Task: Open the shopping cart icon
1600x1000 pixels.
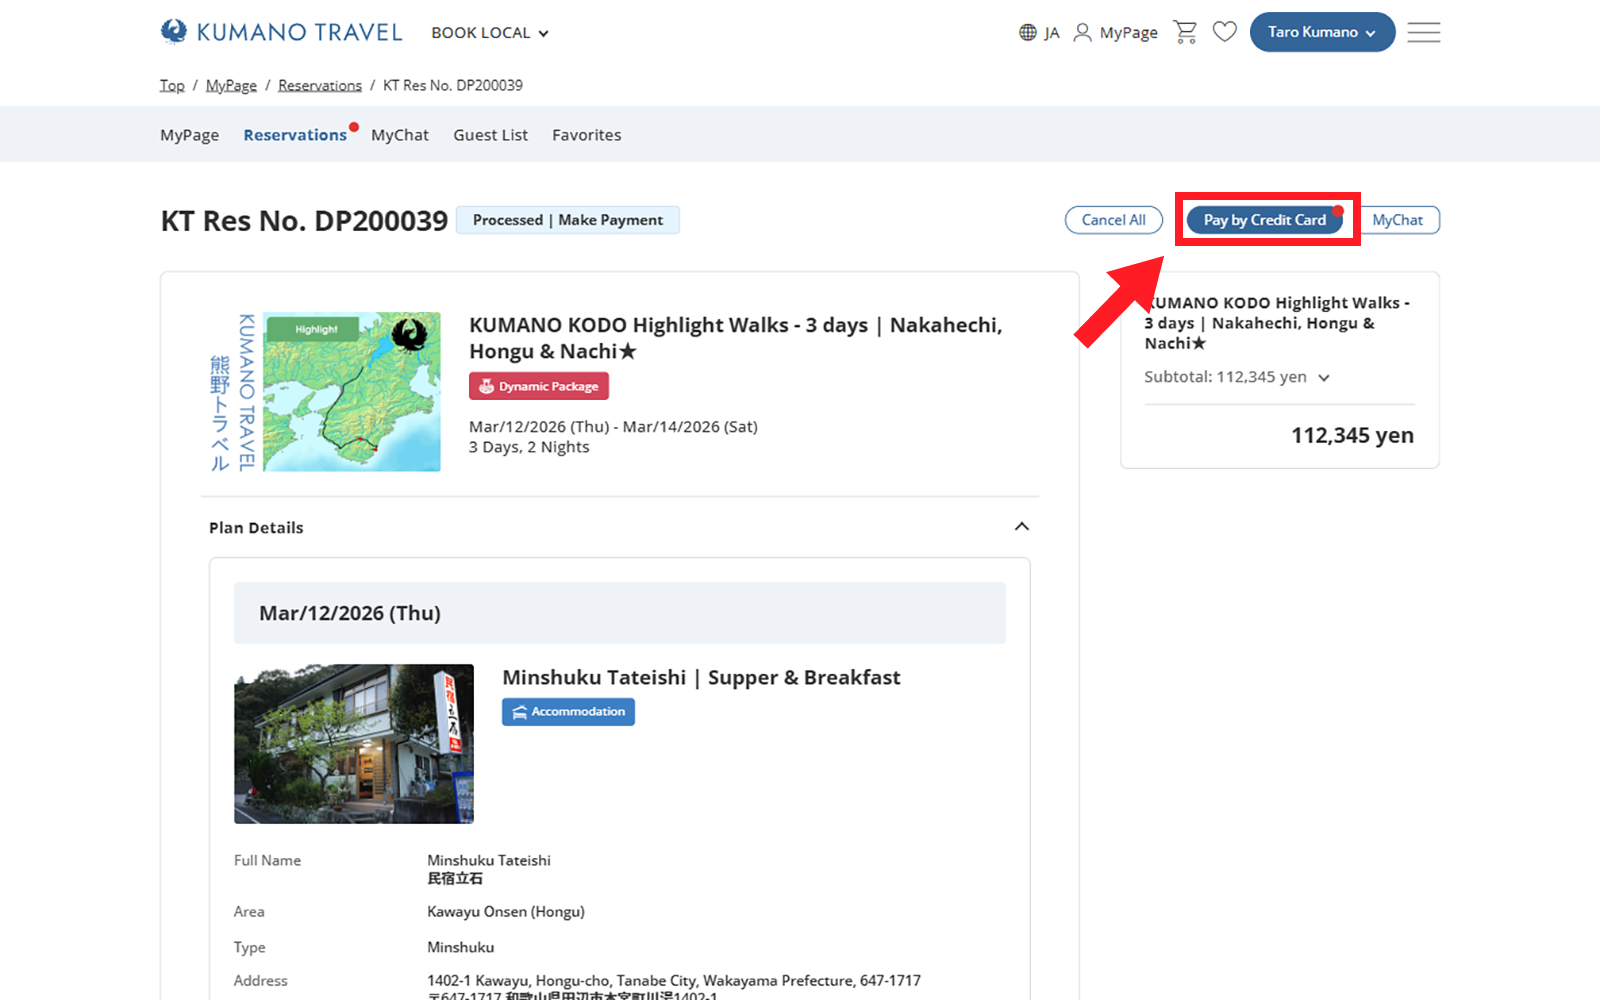Action: point(1185,32)
